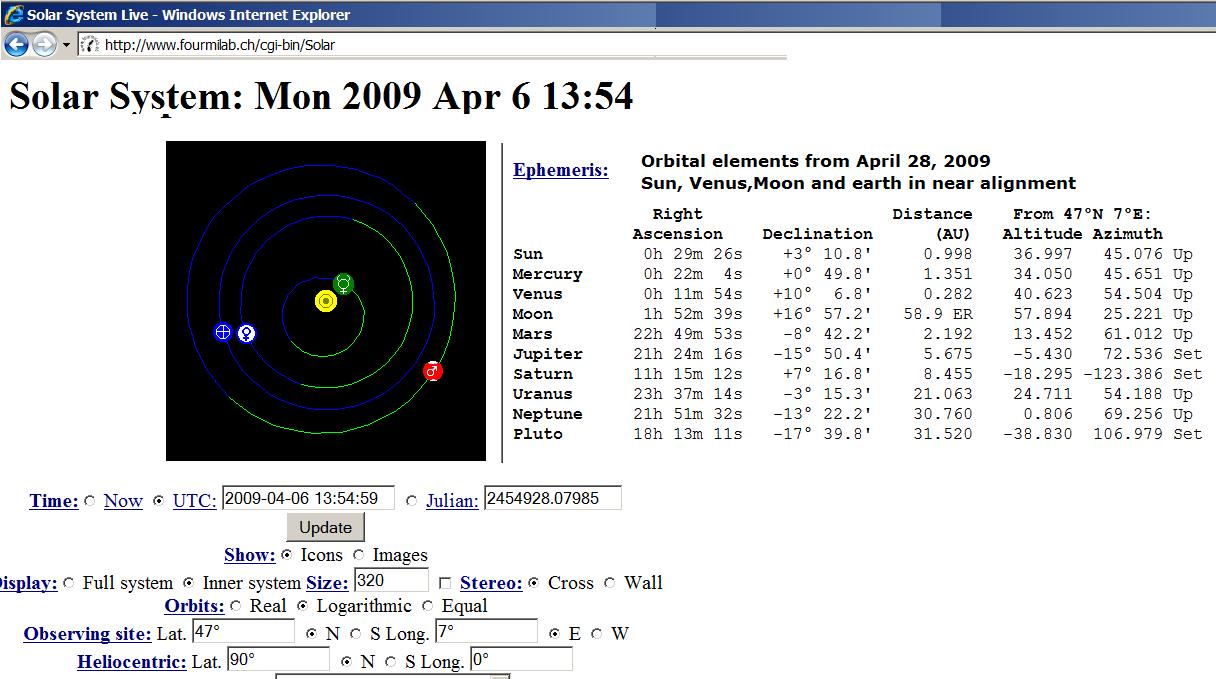Click the Jupiter row label
Image resolution: width=1216 pixels, height=679 pixels.
[x=547, y=354]
